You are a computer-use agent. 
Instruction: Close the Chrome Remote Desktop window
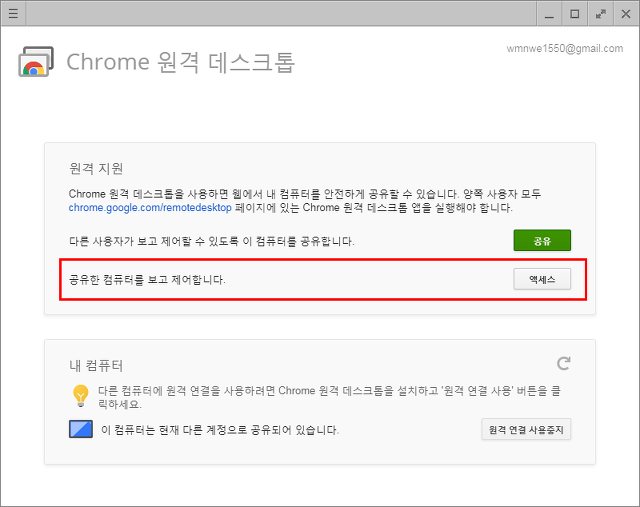pyautogui.click(x=626, y=14)
